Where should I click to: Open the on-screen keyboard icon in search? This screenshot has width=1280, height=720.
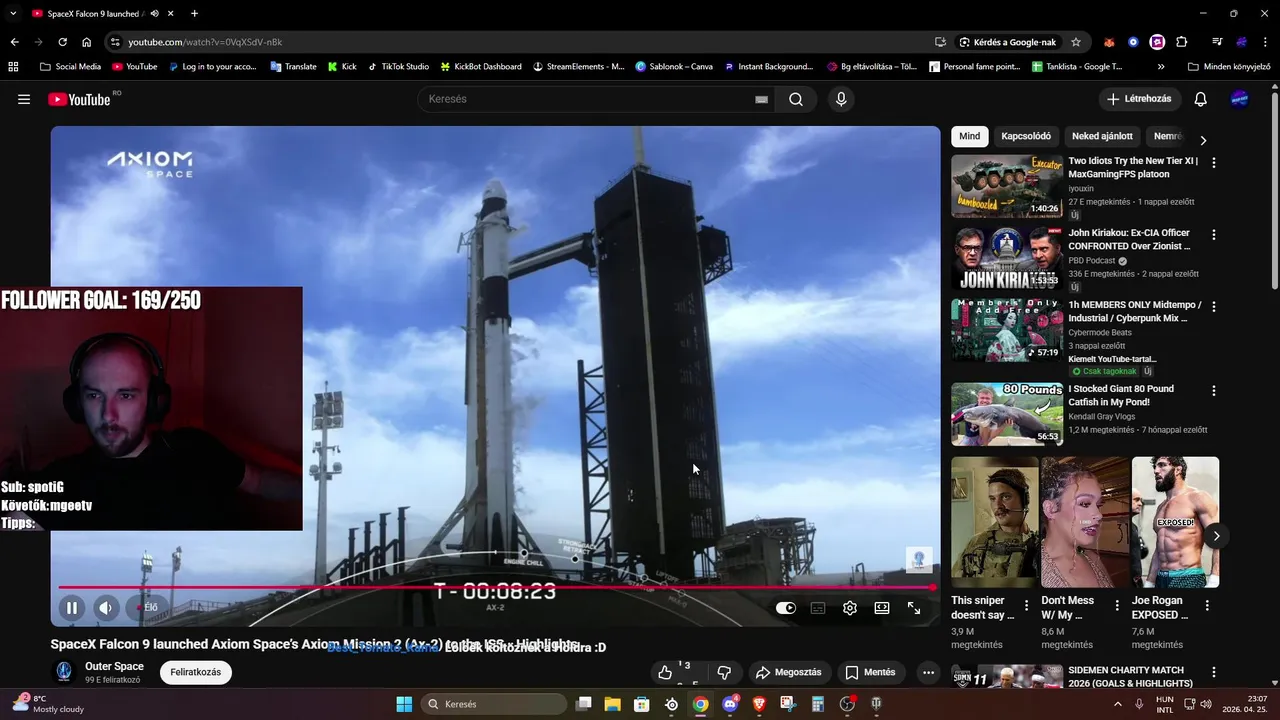coord(761,99)
